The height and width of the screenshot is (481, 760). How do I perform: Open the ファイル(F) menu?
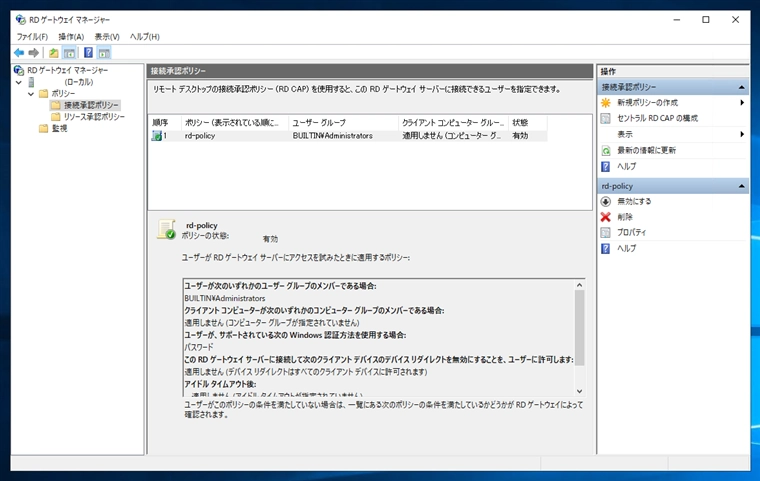point(32,36)
